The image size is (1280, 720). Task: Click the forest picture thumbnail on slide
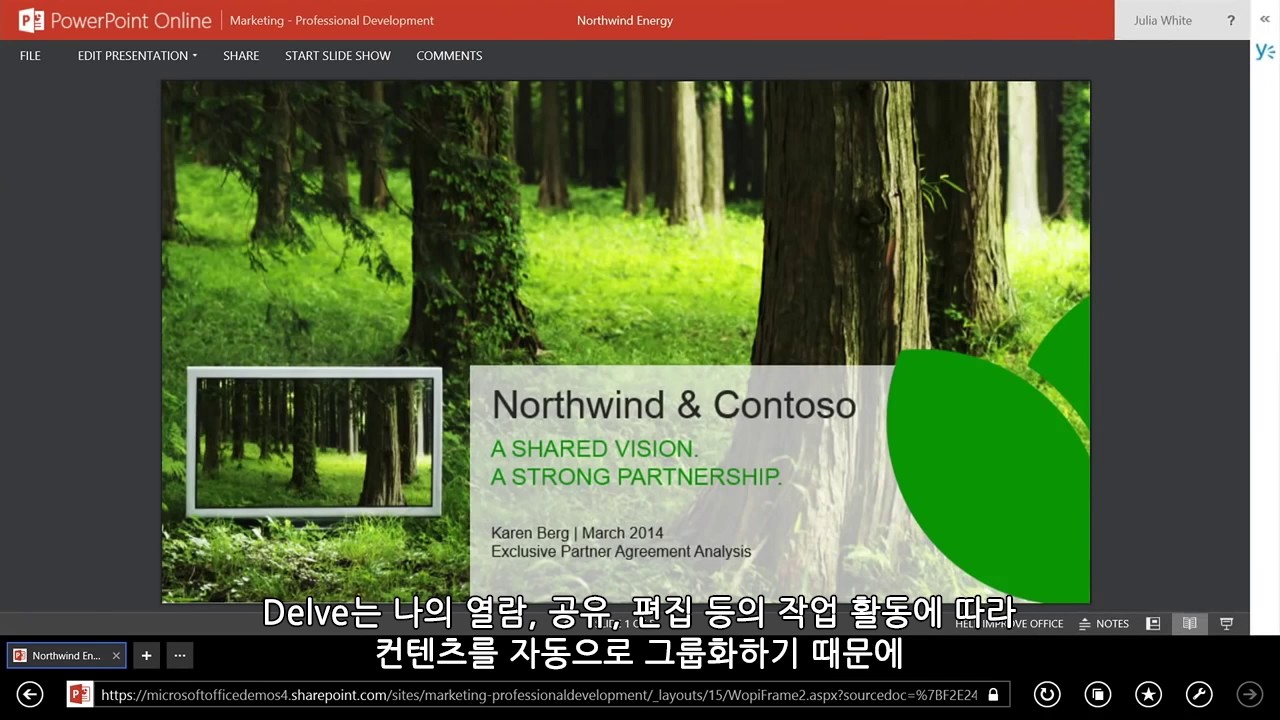tap(315, 442)
